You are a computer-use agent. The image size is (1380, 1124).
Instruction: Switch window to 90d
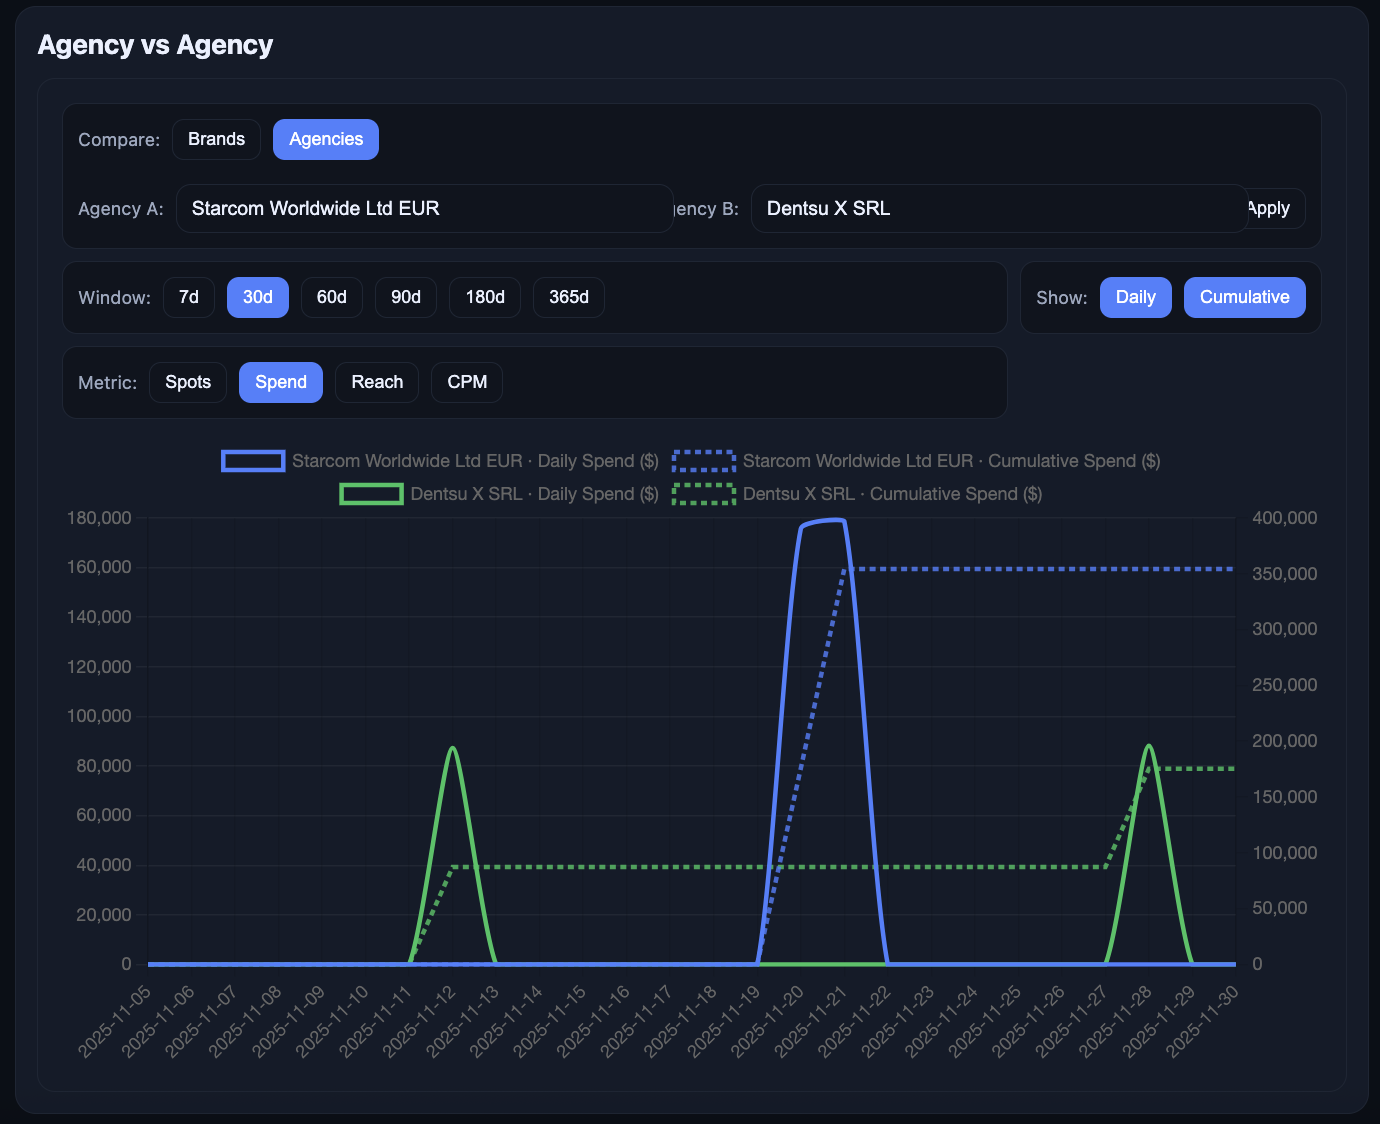click(405, 297)
